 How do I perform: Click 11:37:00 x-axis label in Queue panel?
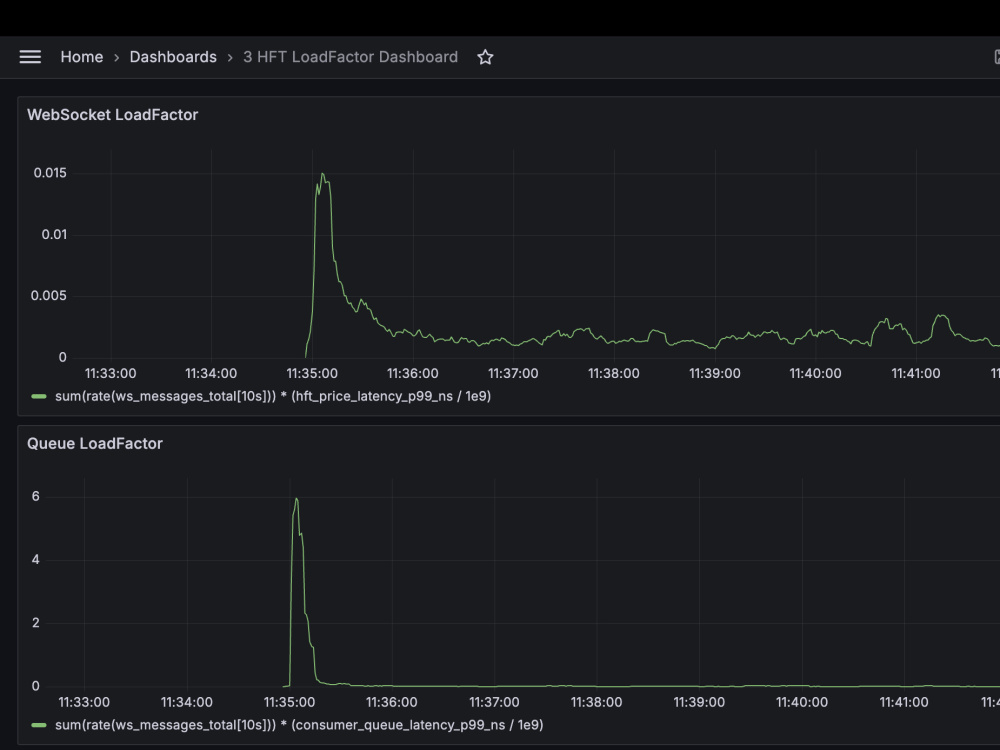click(x=494, y=702)
